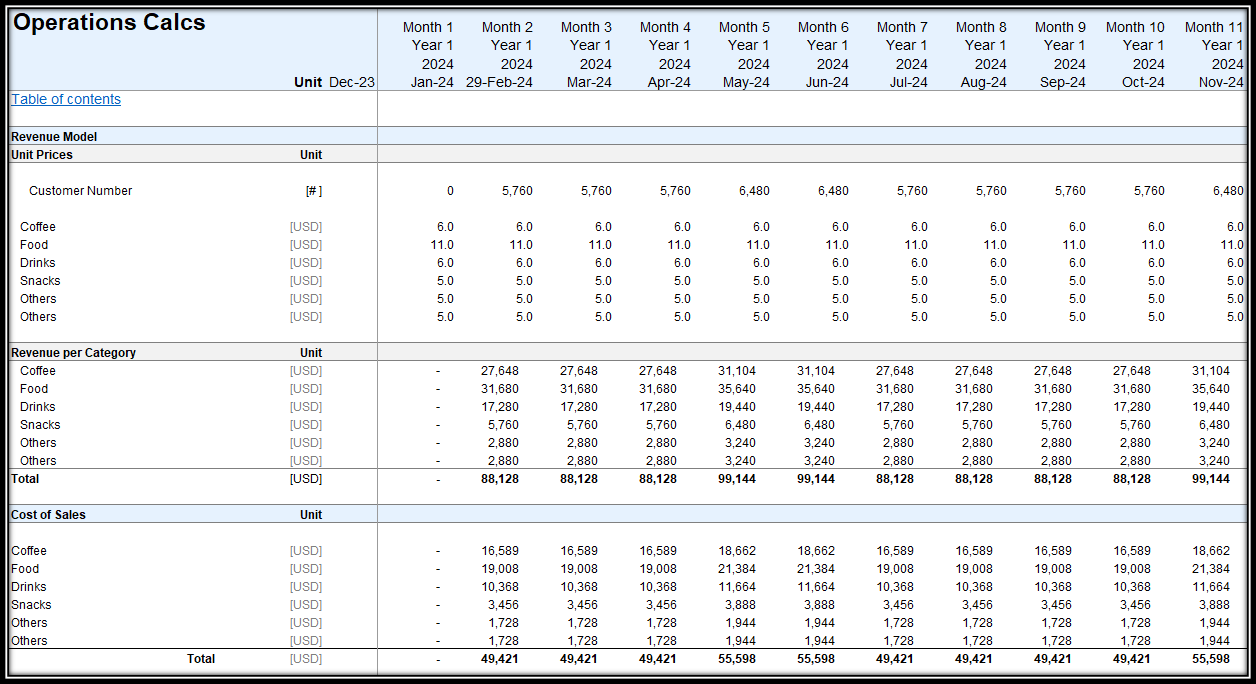Click Coffee revenue value for Month 2
The width and height of the screenshot is (1256, 684).
499,371
